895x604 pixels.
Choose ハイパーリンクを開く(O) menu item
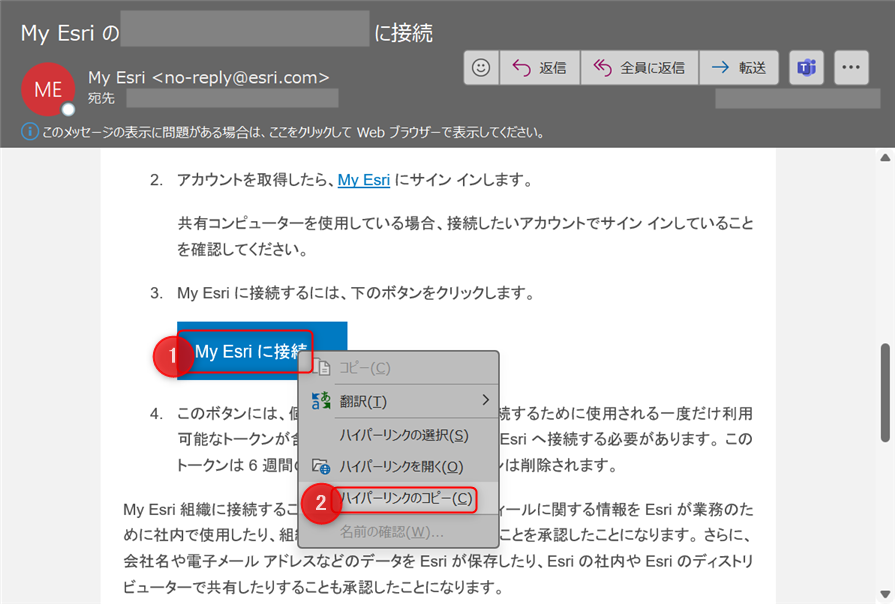pyautogui.click(x=398, y=467)
